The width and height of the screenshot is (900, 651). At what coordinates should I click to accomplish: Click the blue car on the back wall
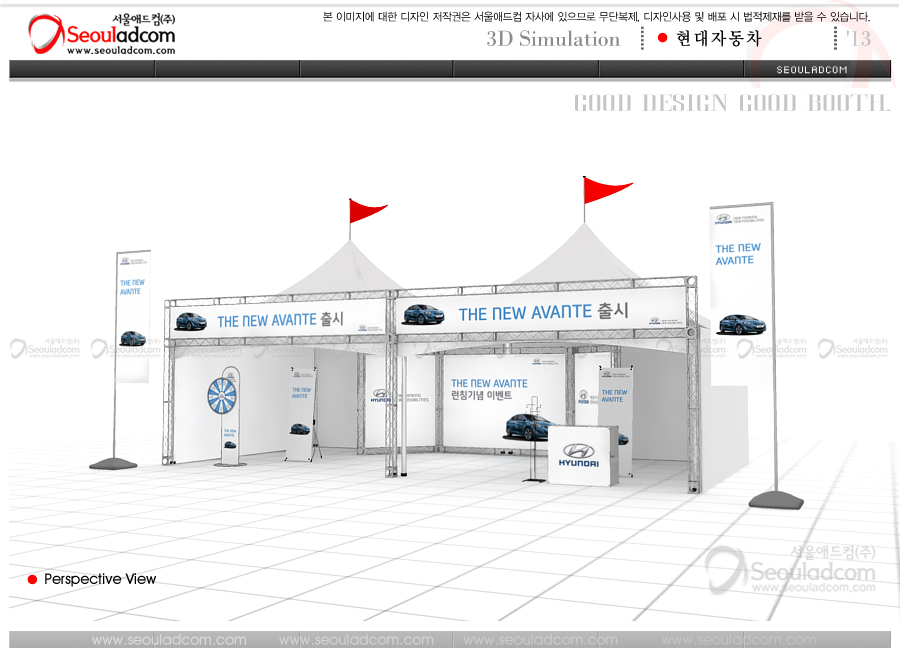(x=527, y=425)
